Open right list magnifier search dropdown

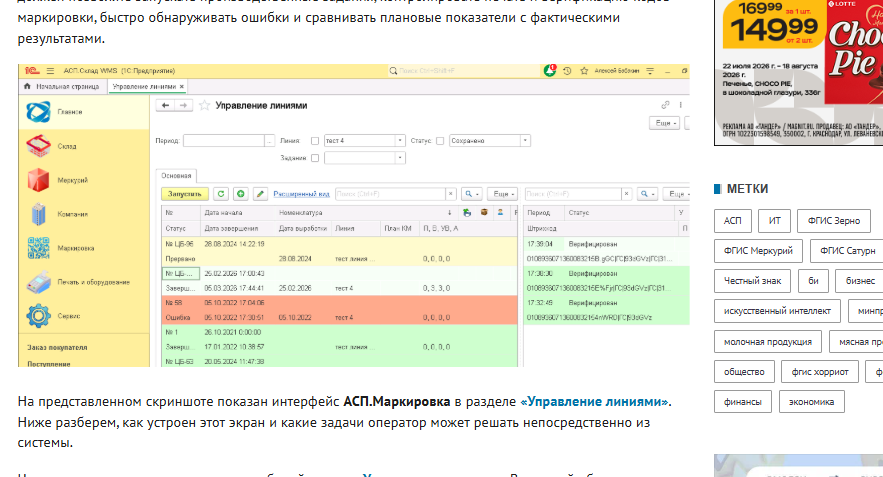pos(647,194)
